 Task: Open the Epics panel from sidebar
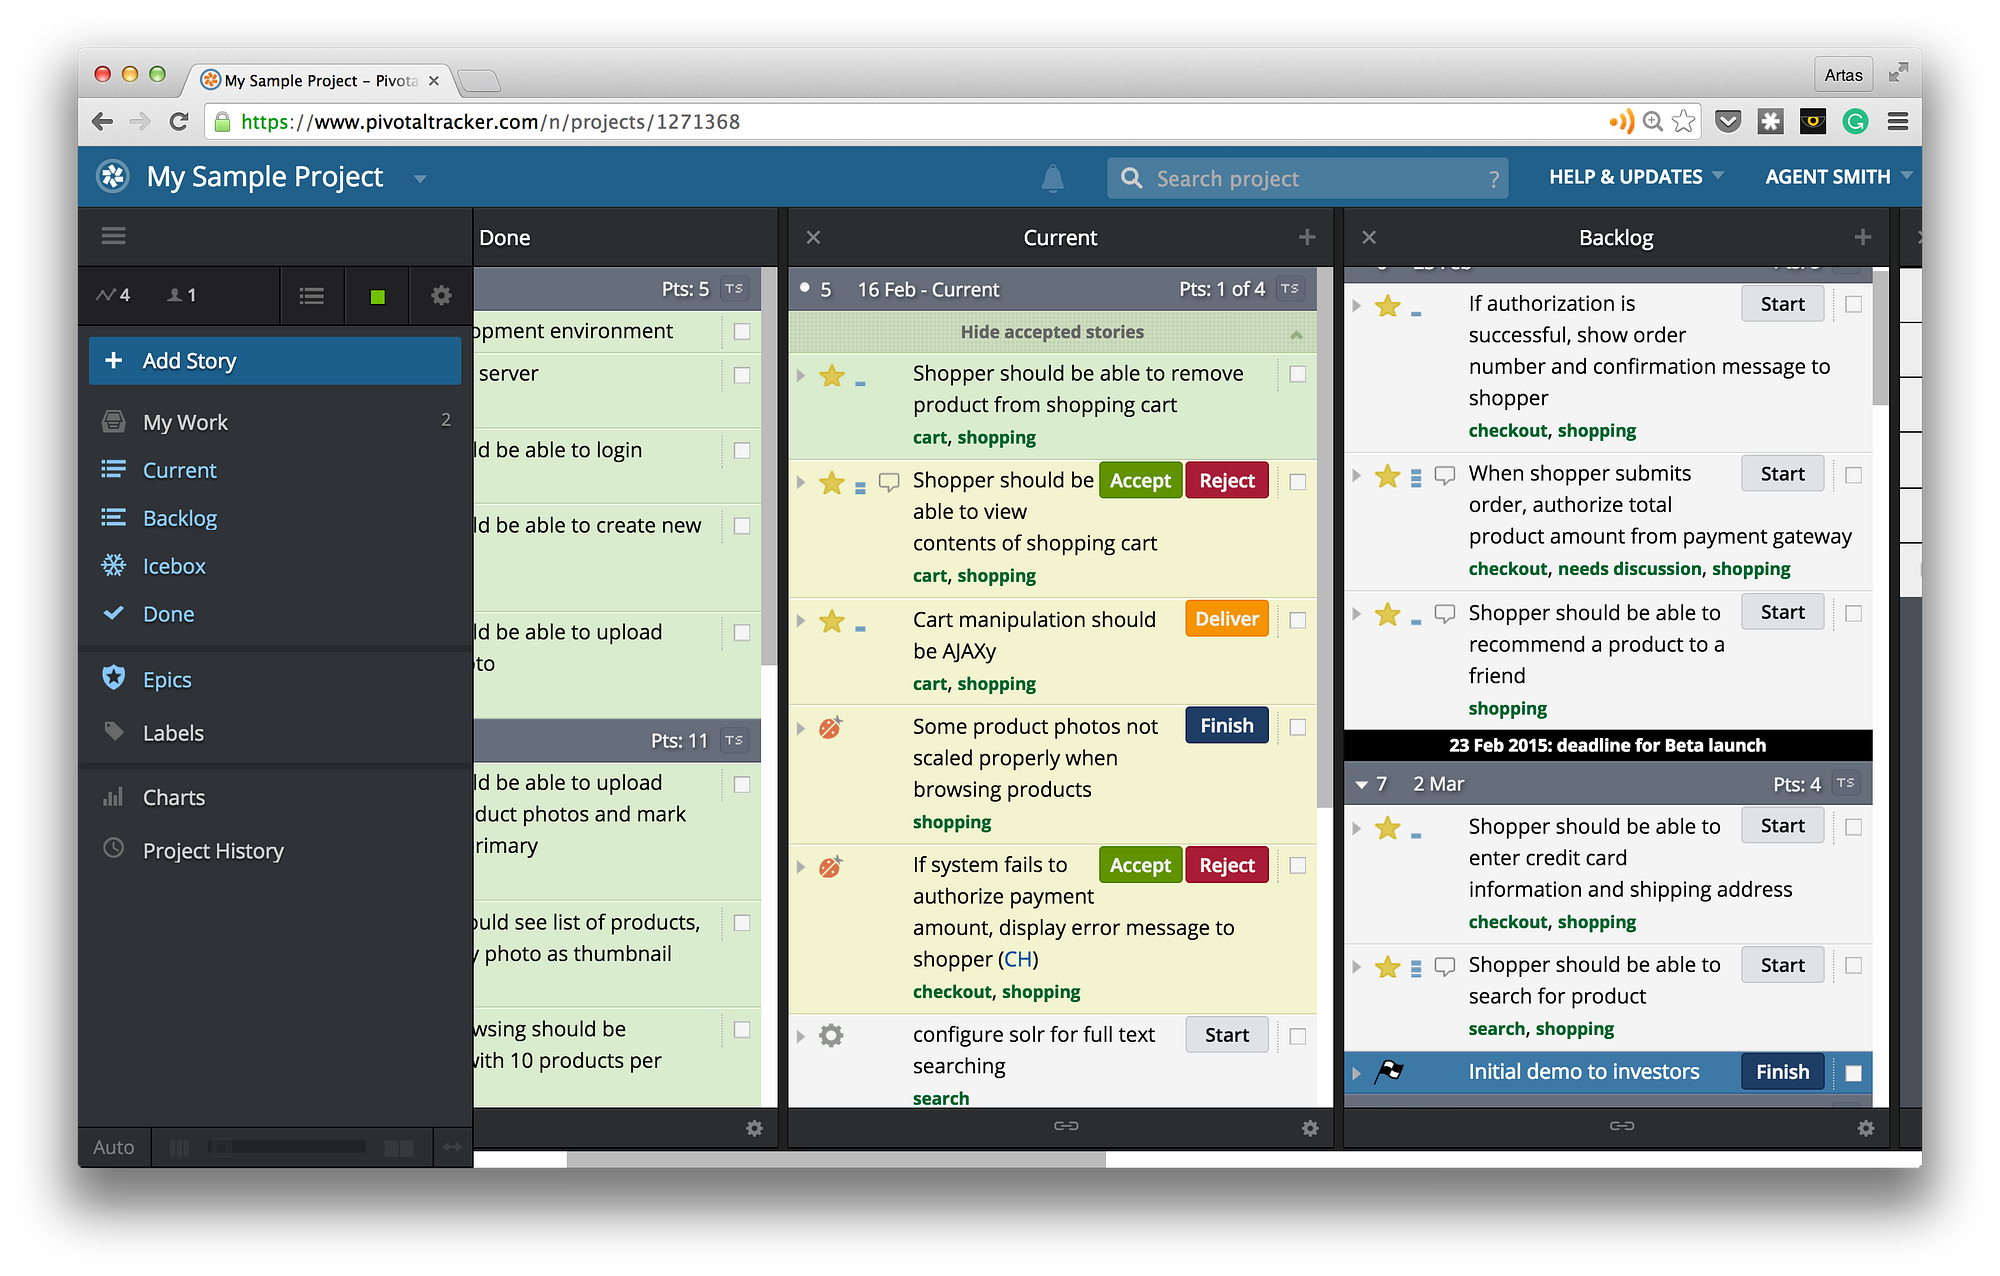(167, 680)
